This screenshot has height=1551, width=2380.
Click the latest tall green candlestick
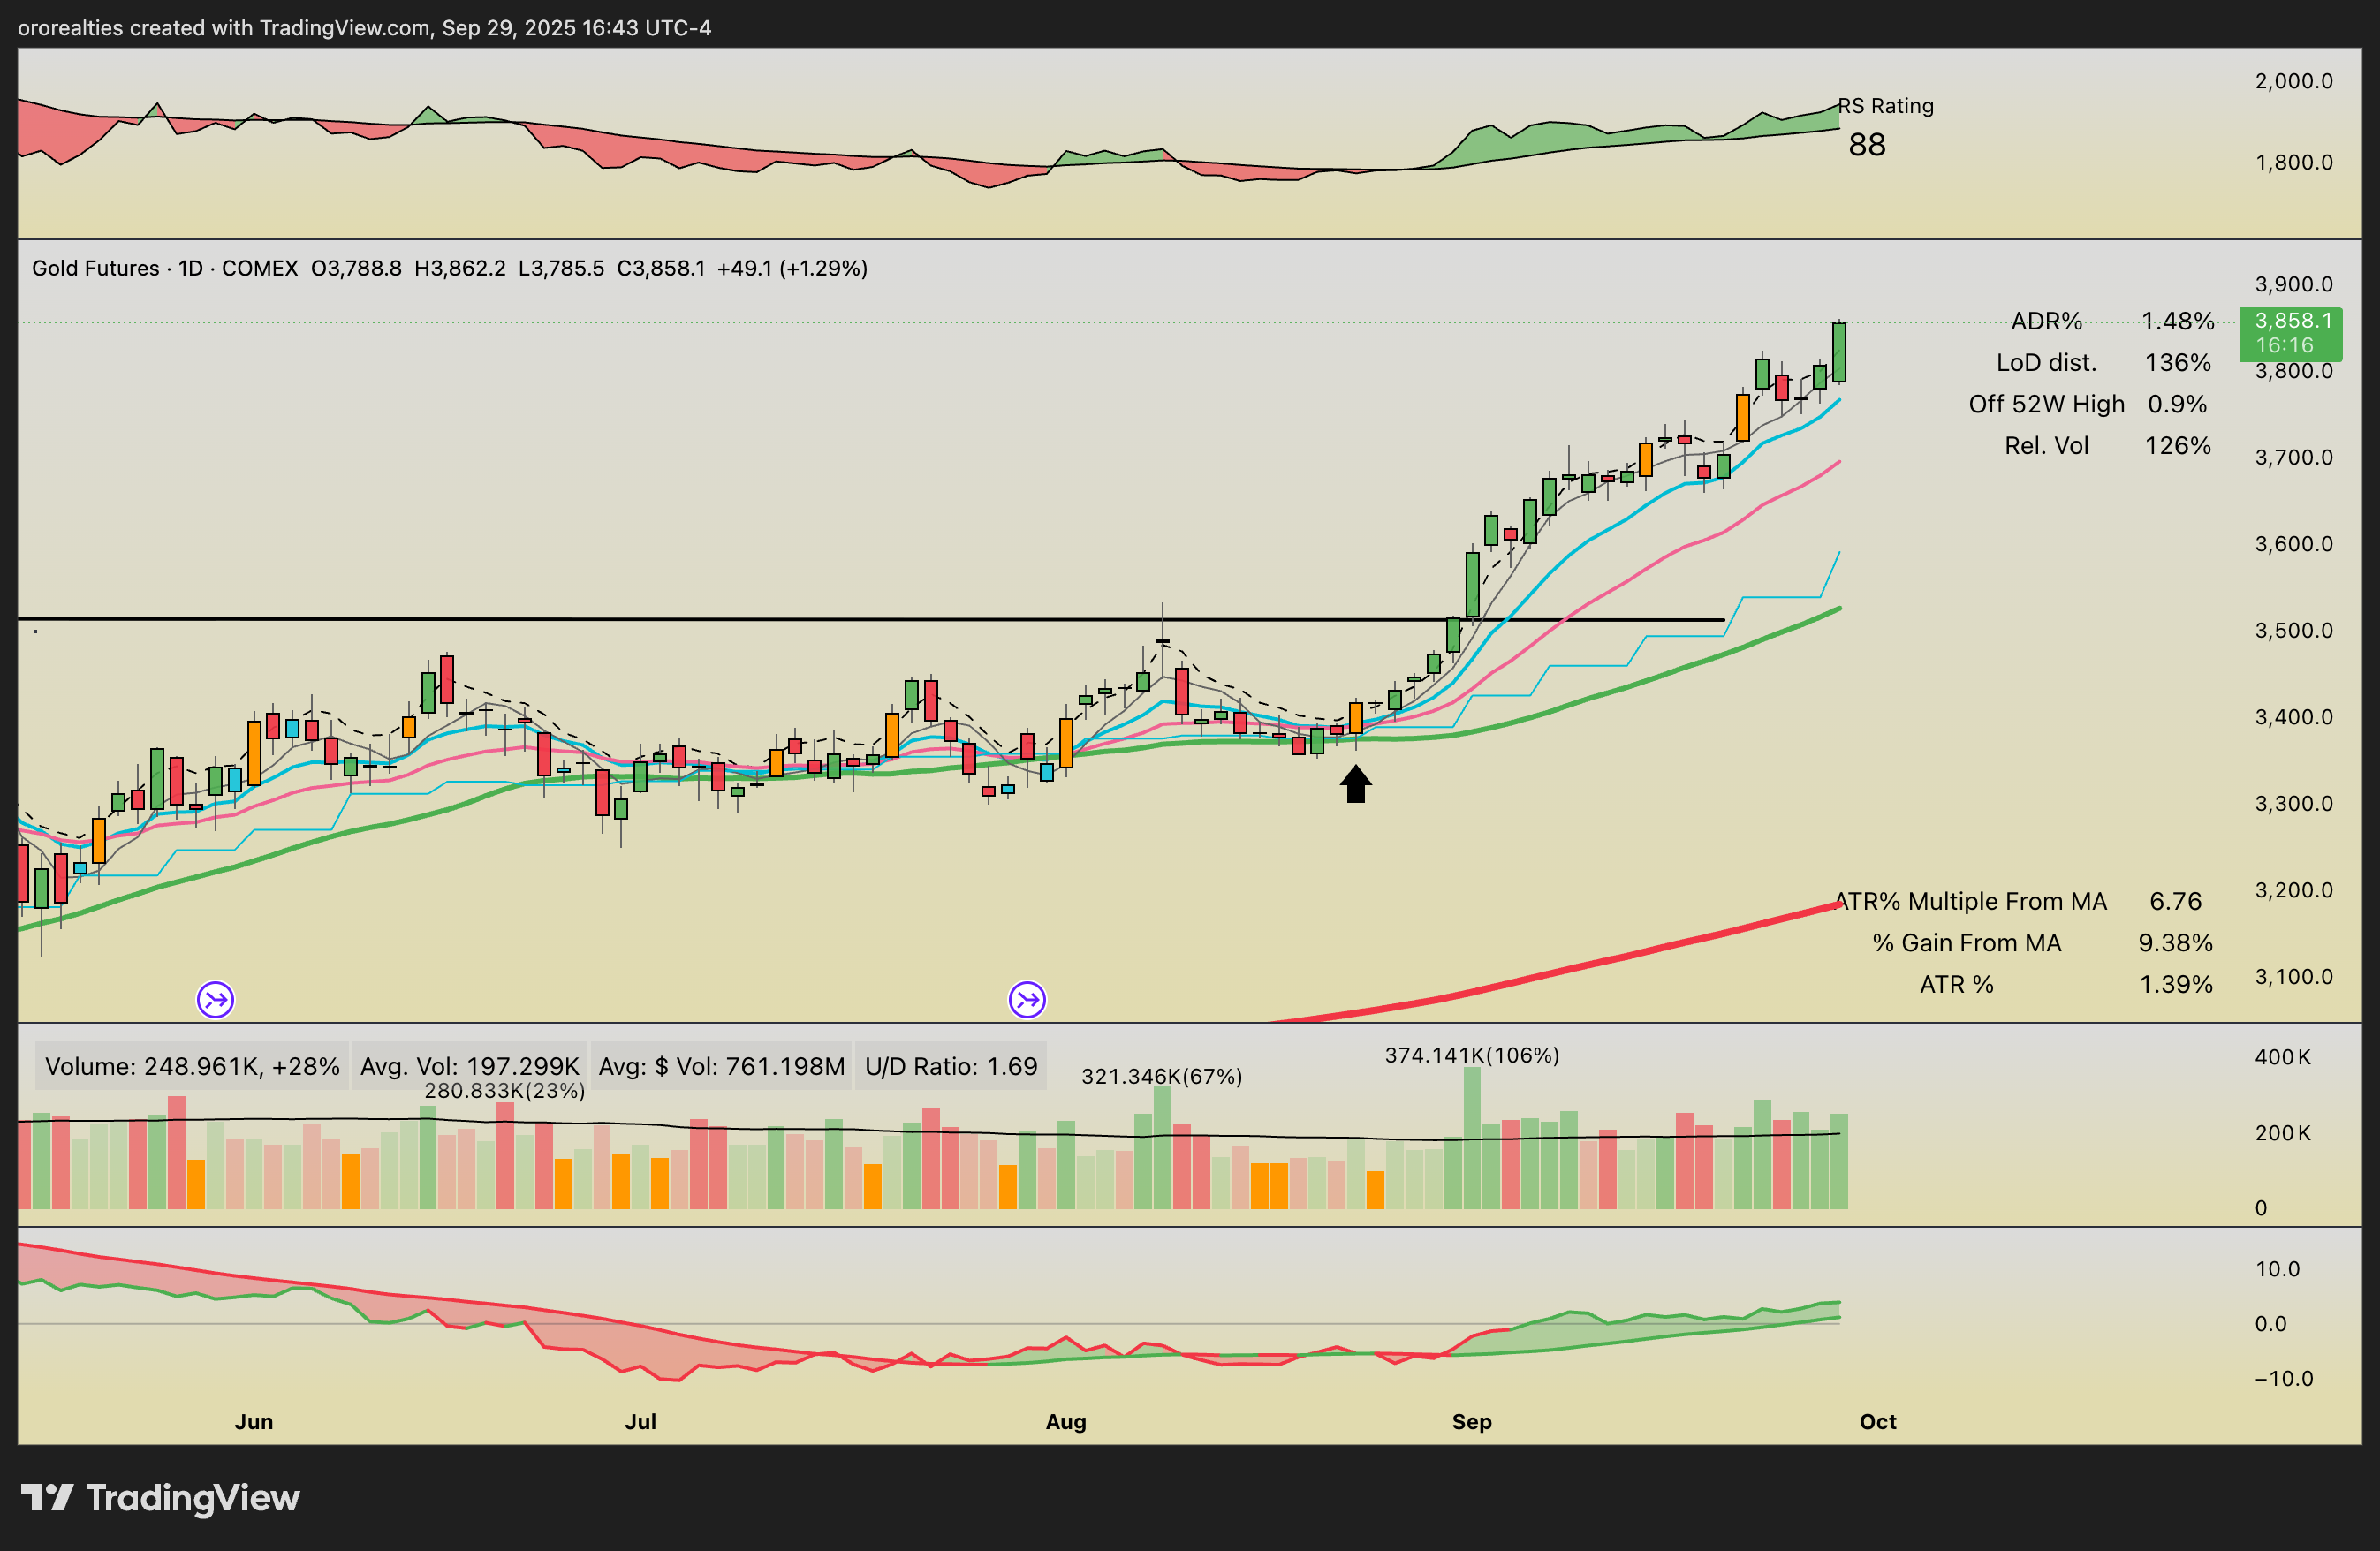tap(1839, 351)
